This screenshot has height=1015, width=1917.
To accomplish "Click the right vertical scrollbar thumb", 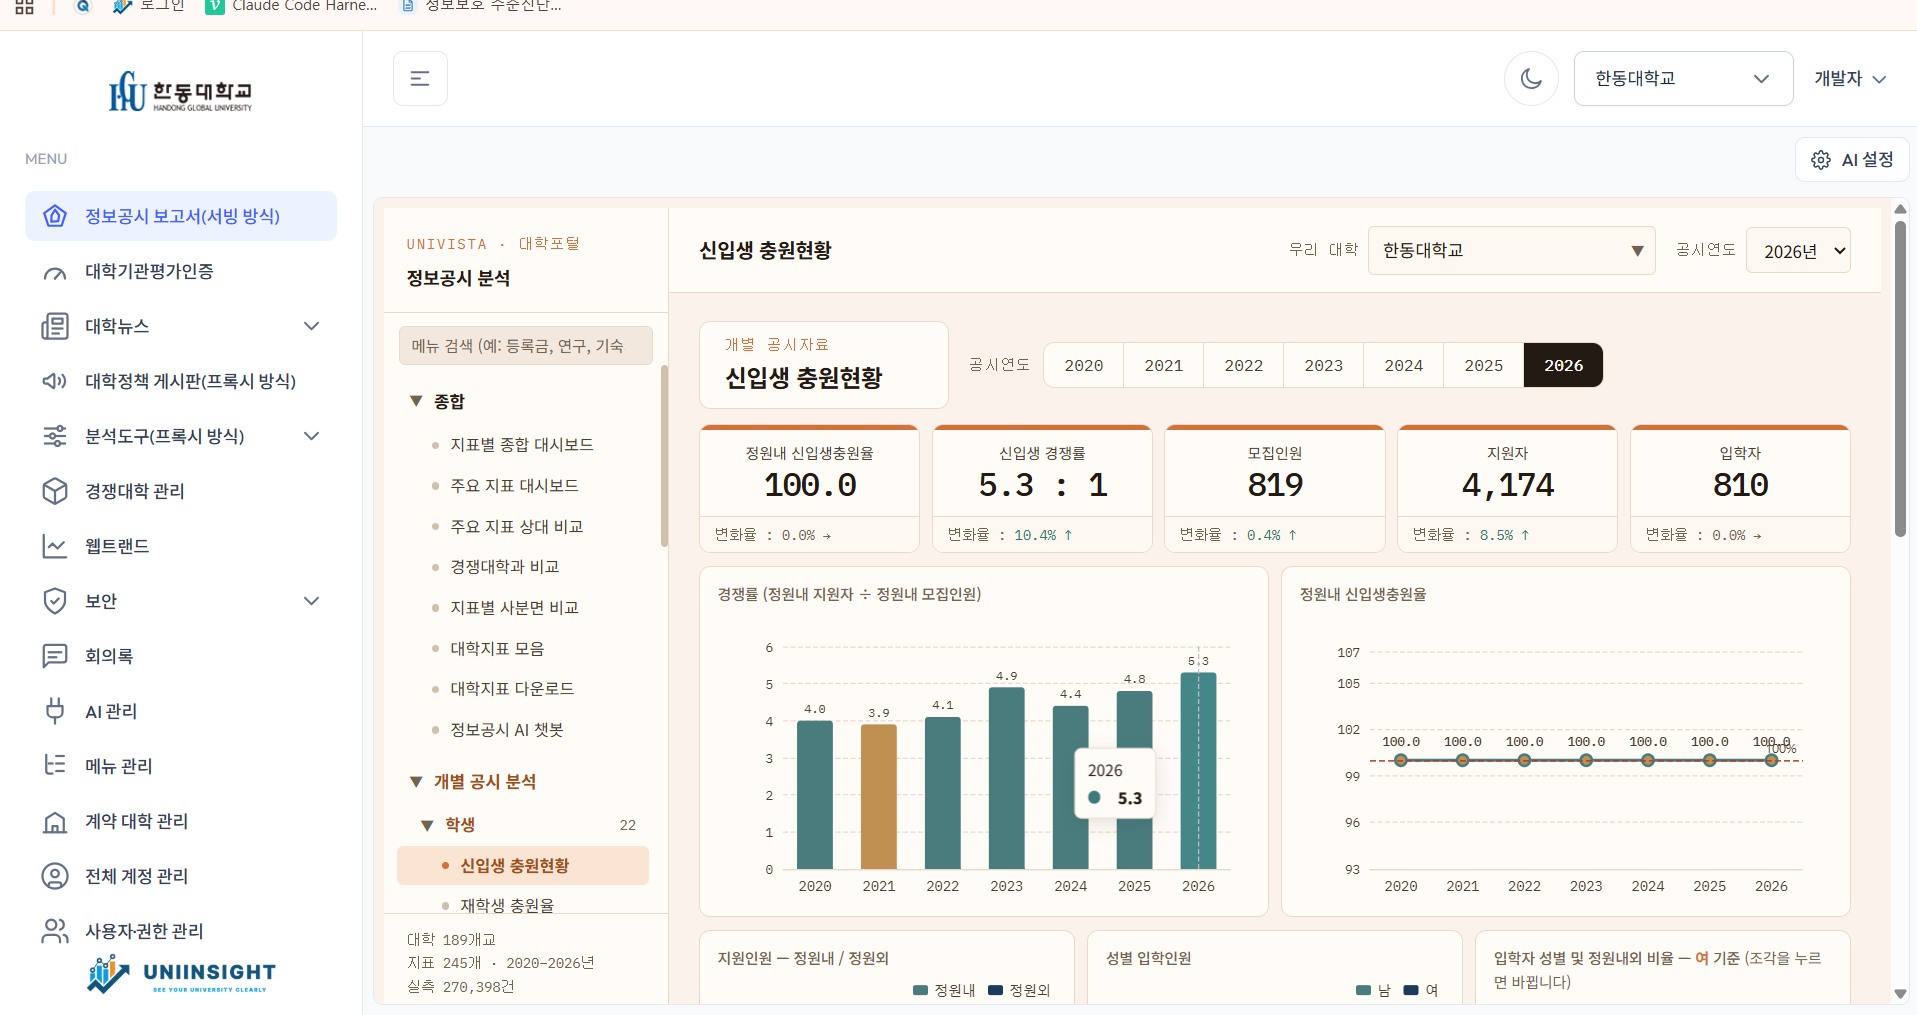I will pos(1900,378).
